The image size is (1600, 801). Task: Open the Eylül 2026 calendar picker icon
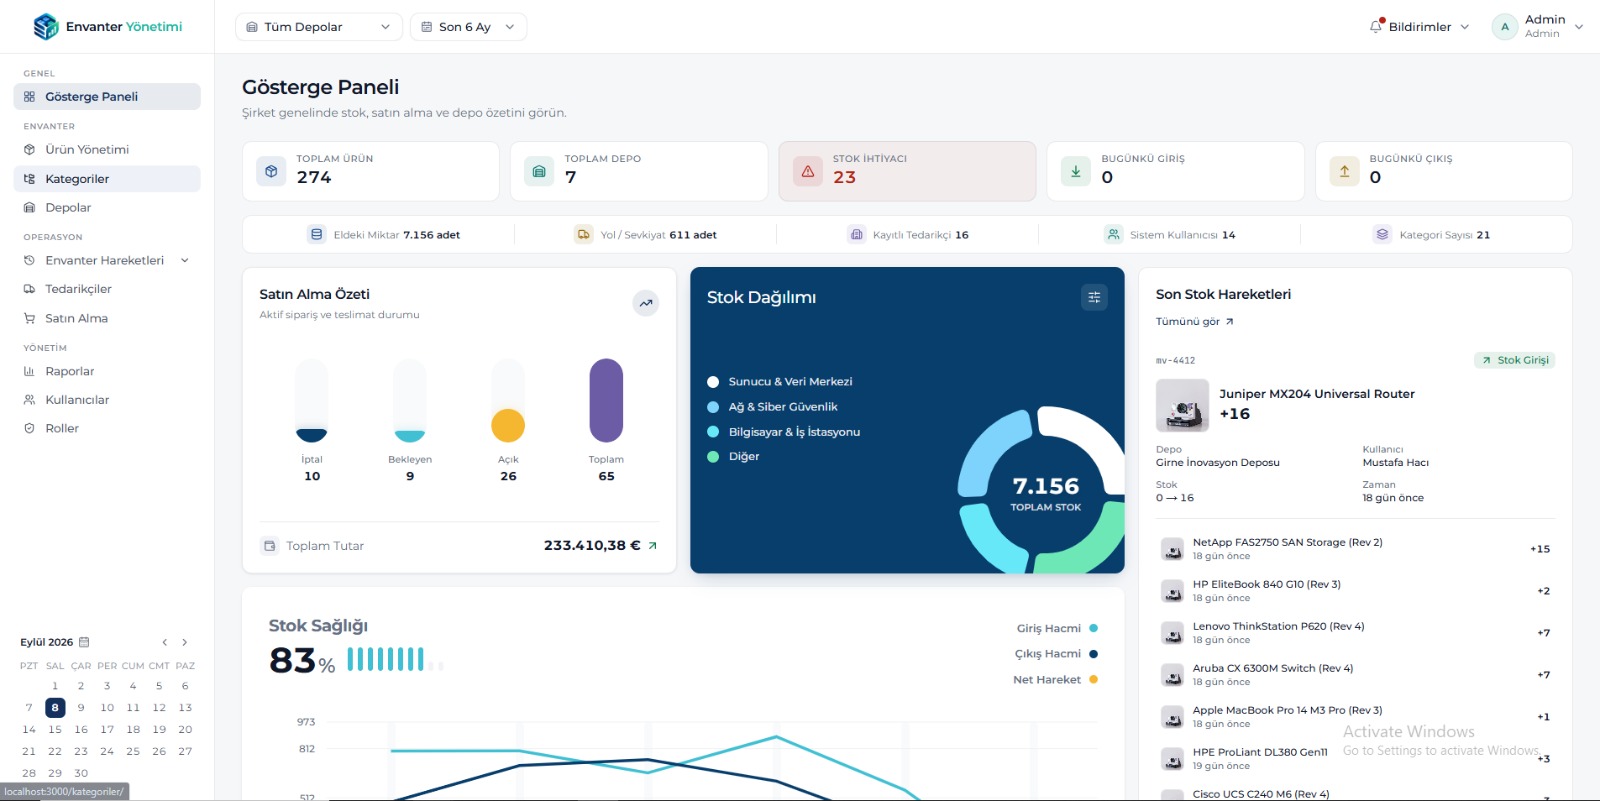coord(84,642)
